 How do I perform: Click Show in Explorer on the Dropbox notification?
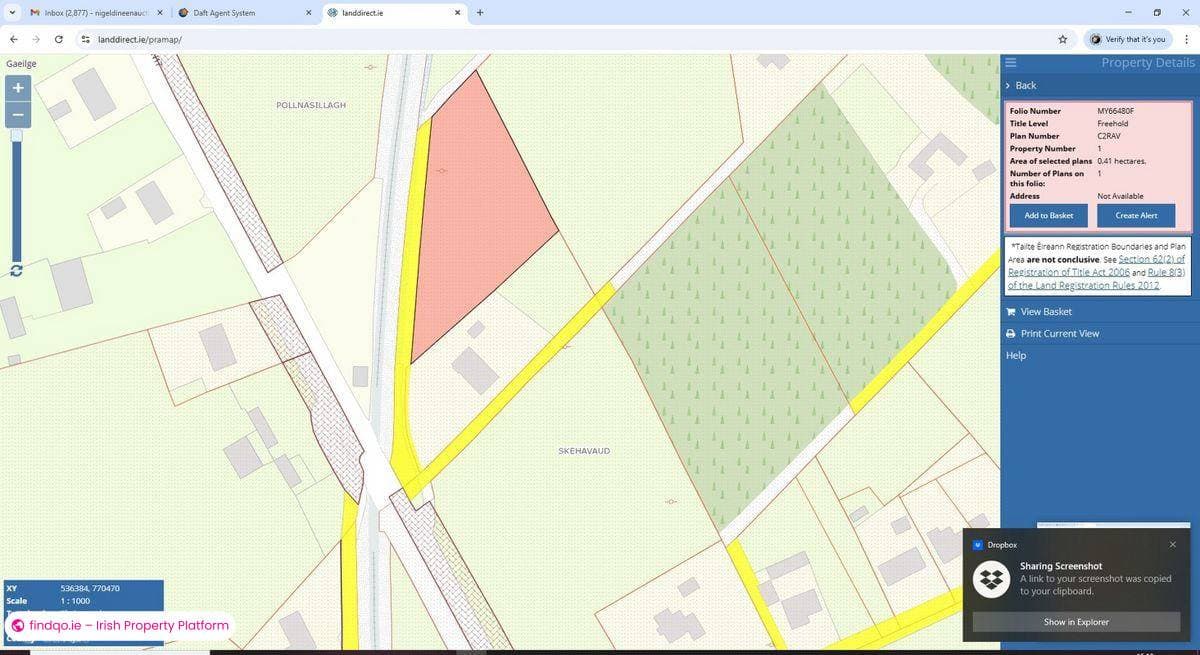pyautogui.click(x=1075, y=621)
